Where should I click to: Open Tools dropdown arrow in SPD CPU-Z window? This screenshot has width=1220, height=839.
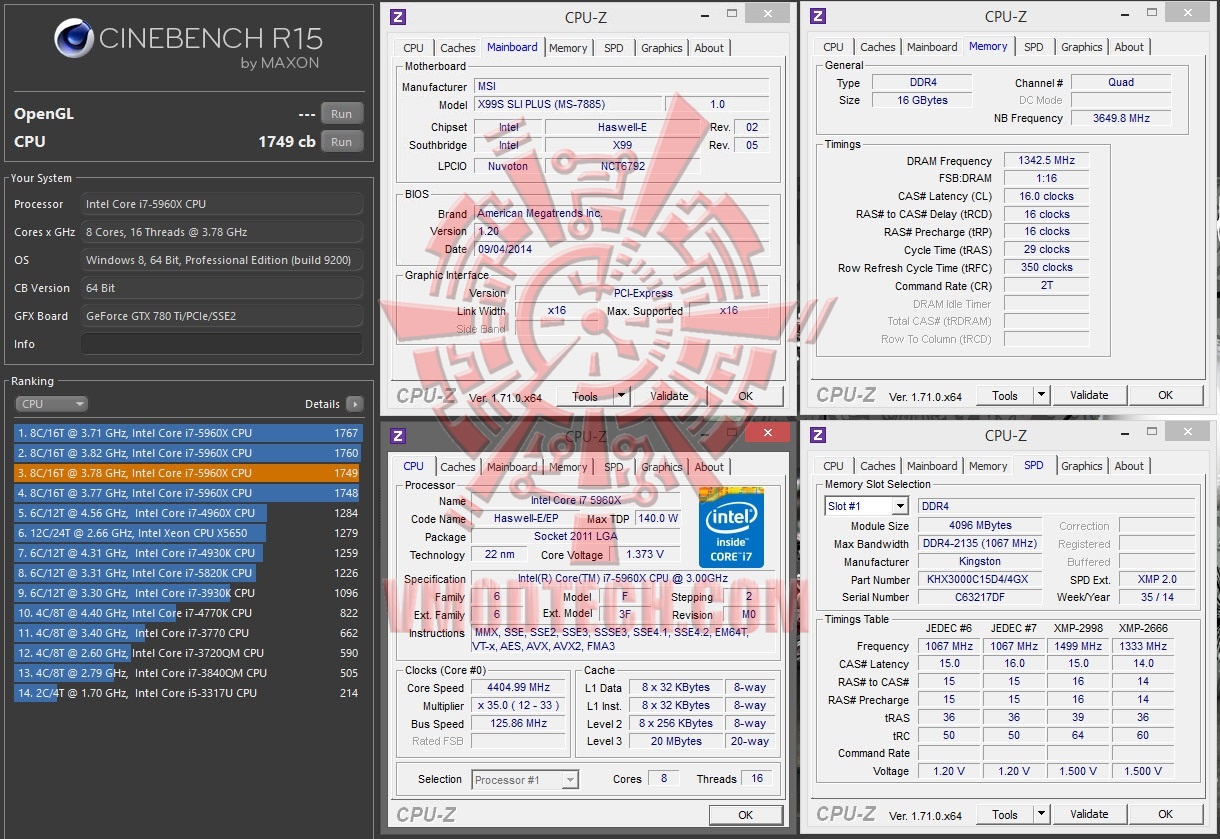(1041, 814)
